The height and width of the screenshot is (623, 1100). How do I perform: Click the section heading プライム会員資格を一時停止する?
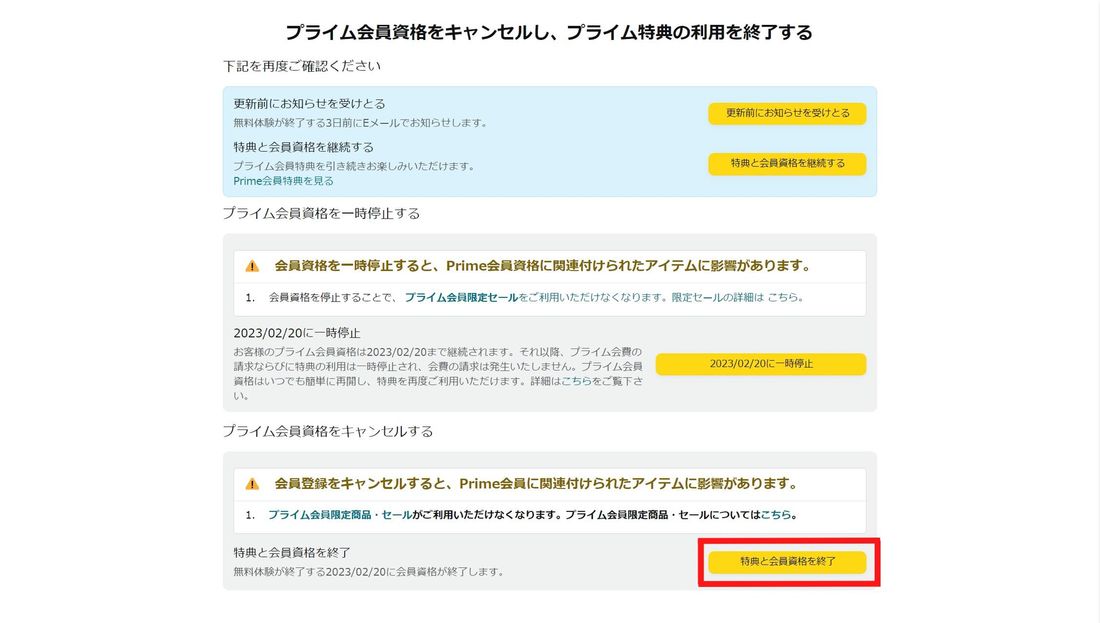(321, 213)
